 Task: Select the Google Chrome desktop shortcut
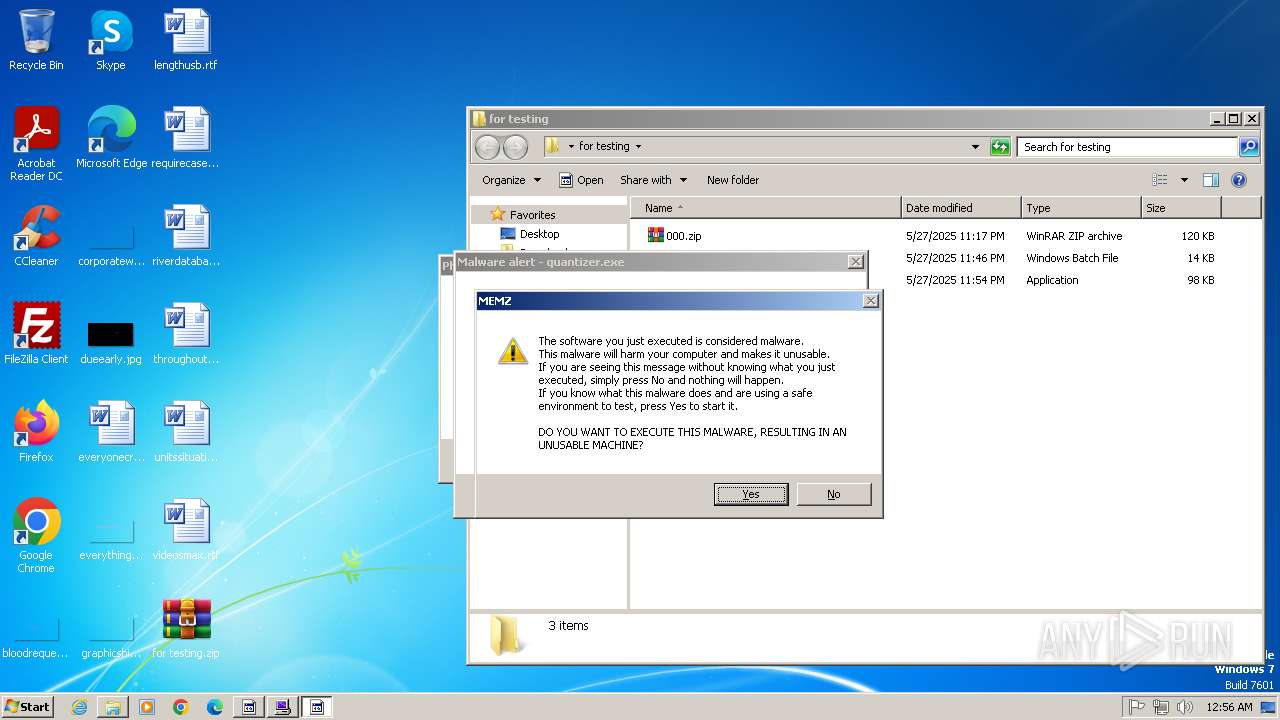tap(36, 537)
